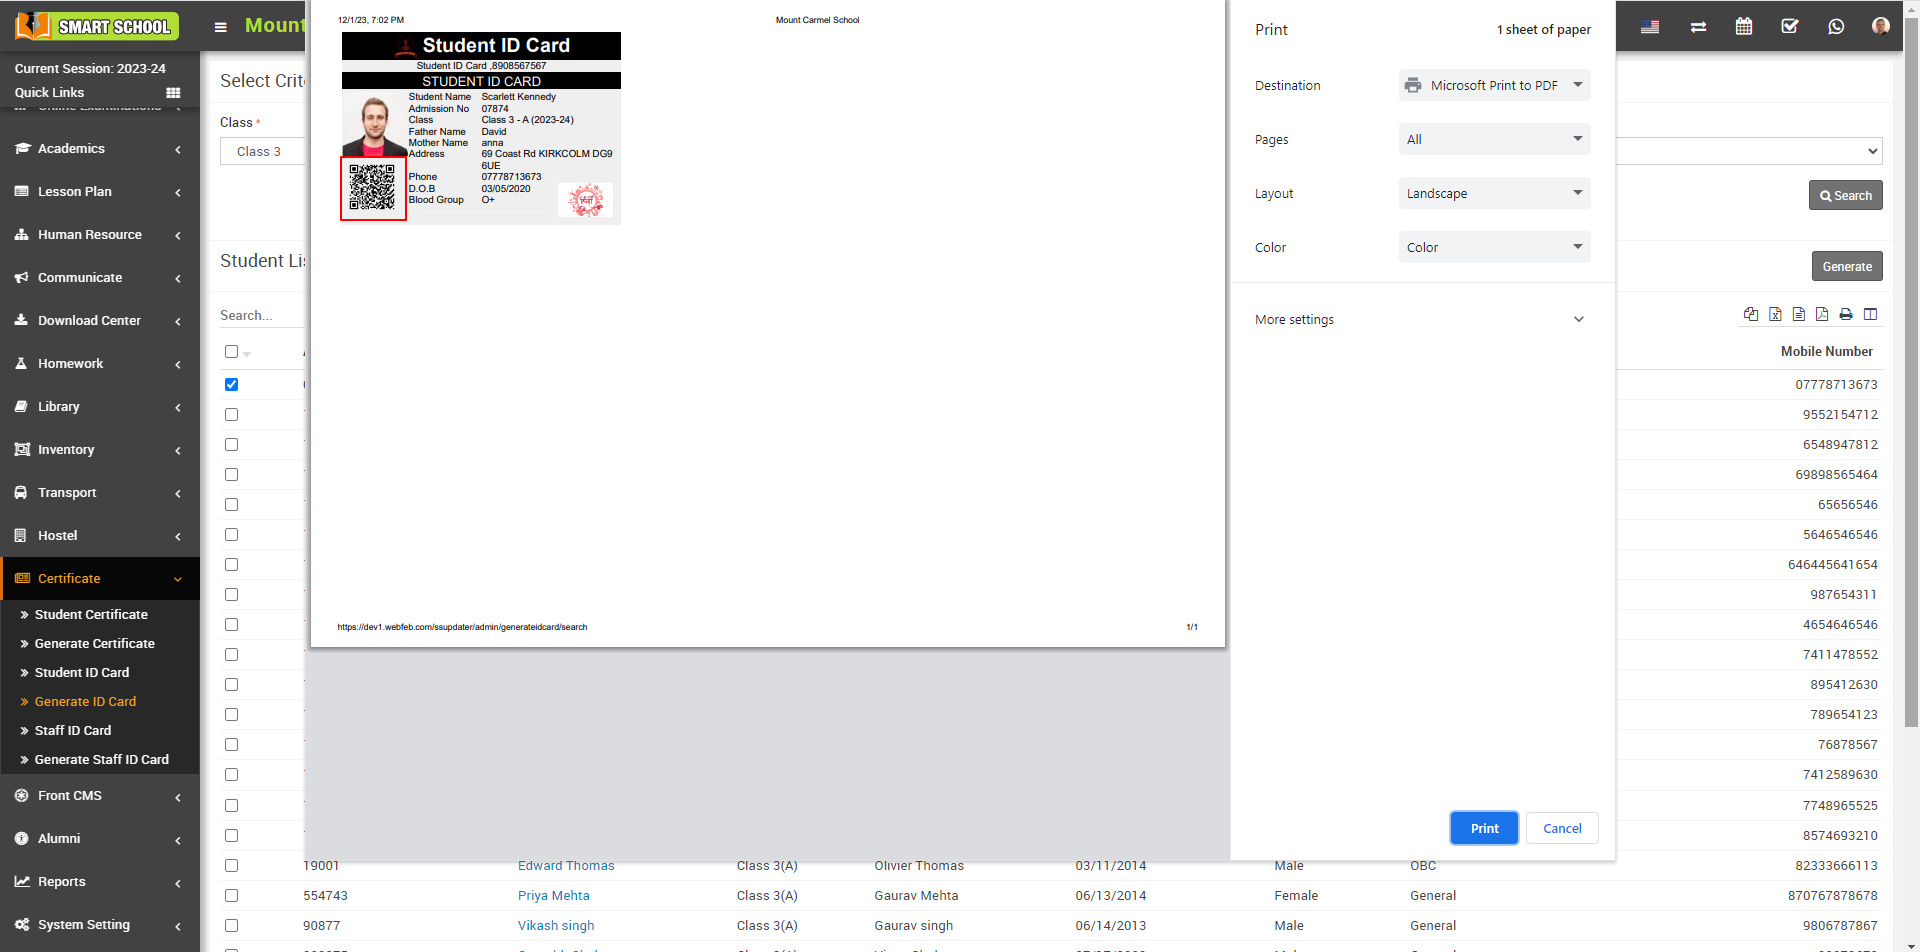Screen dimensions: 1920x952
Task: Open Staff ID Card menu item
Action: tap(73, 731)
